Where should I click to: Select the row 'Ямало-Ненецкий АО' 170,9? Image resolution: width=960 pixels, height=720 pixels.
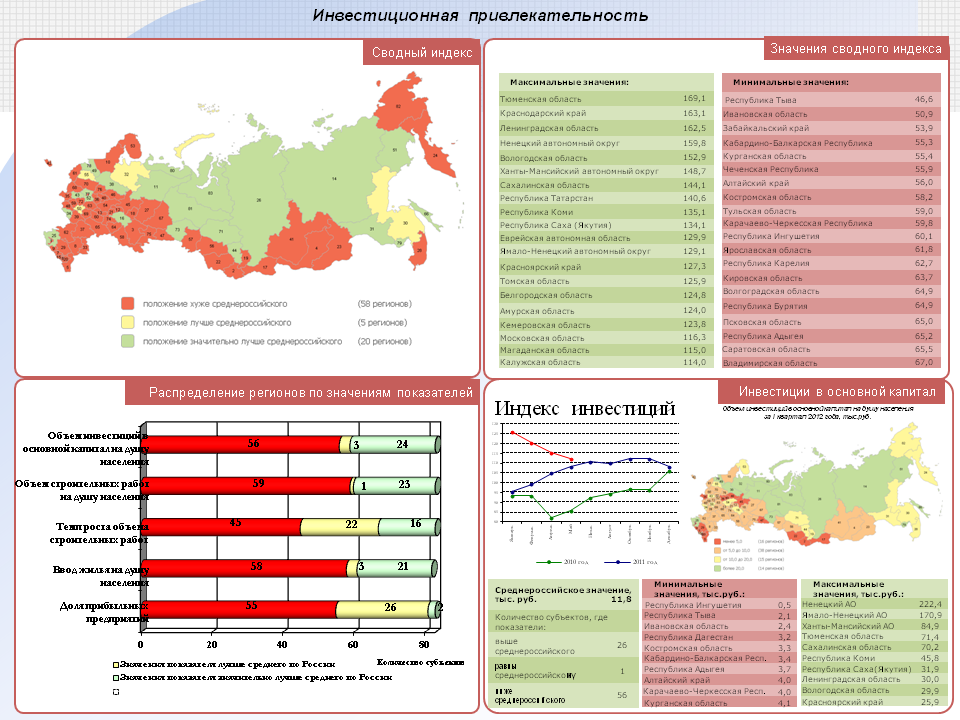point(874,615)
